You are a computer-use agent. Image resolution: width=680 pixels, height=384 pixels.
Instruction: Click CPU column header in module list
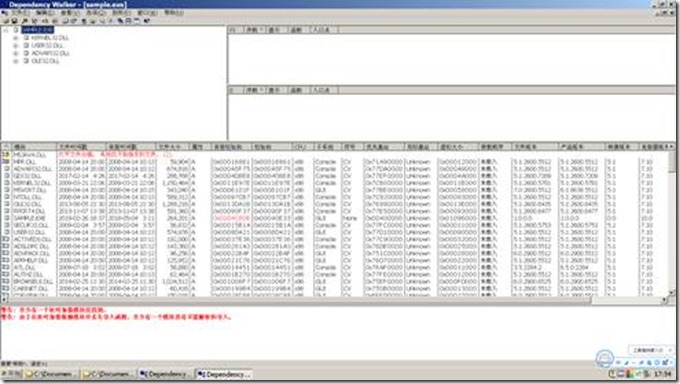[x=303, y=147]
